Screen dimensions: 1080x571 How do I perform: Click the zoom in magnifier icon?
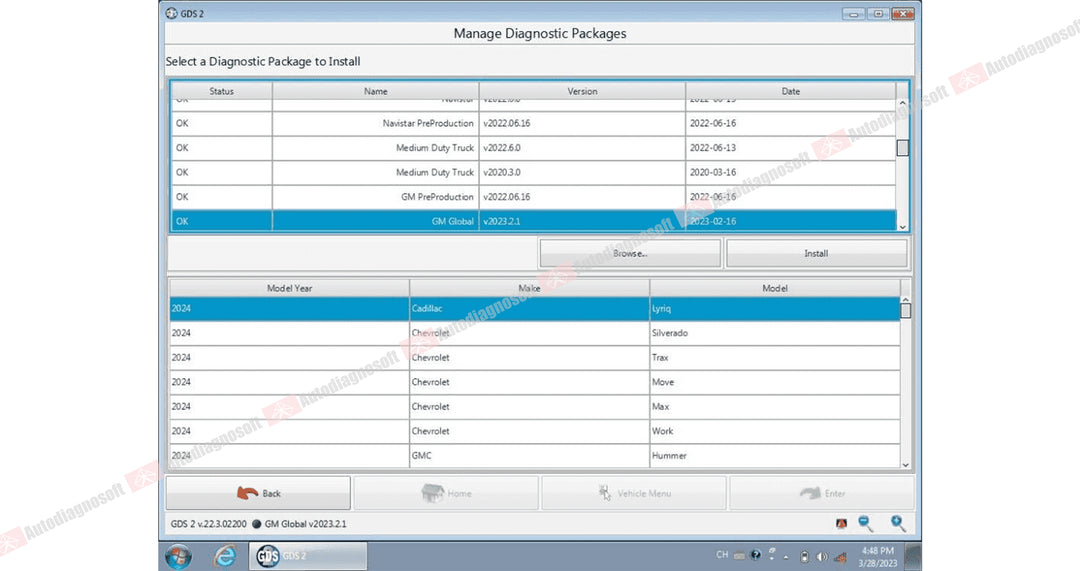898,523
